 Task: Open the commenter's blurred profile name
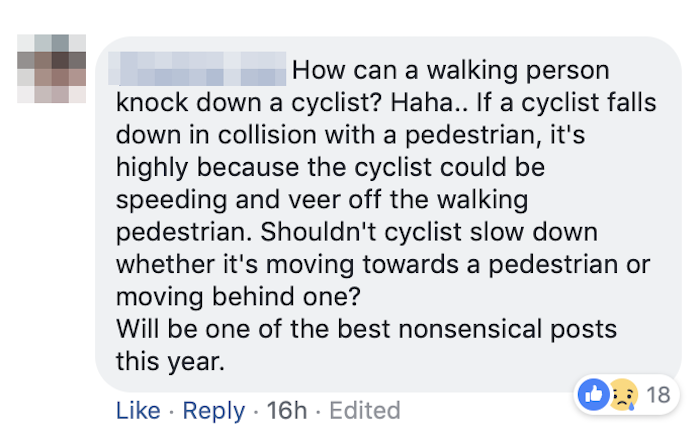[x=201, y=70]
